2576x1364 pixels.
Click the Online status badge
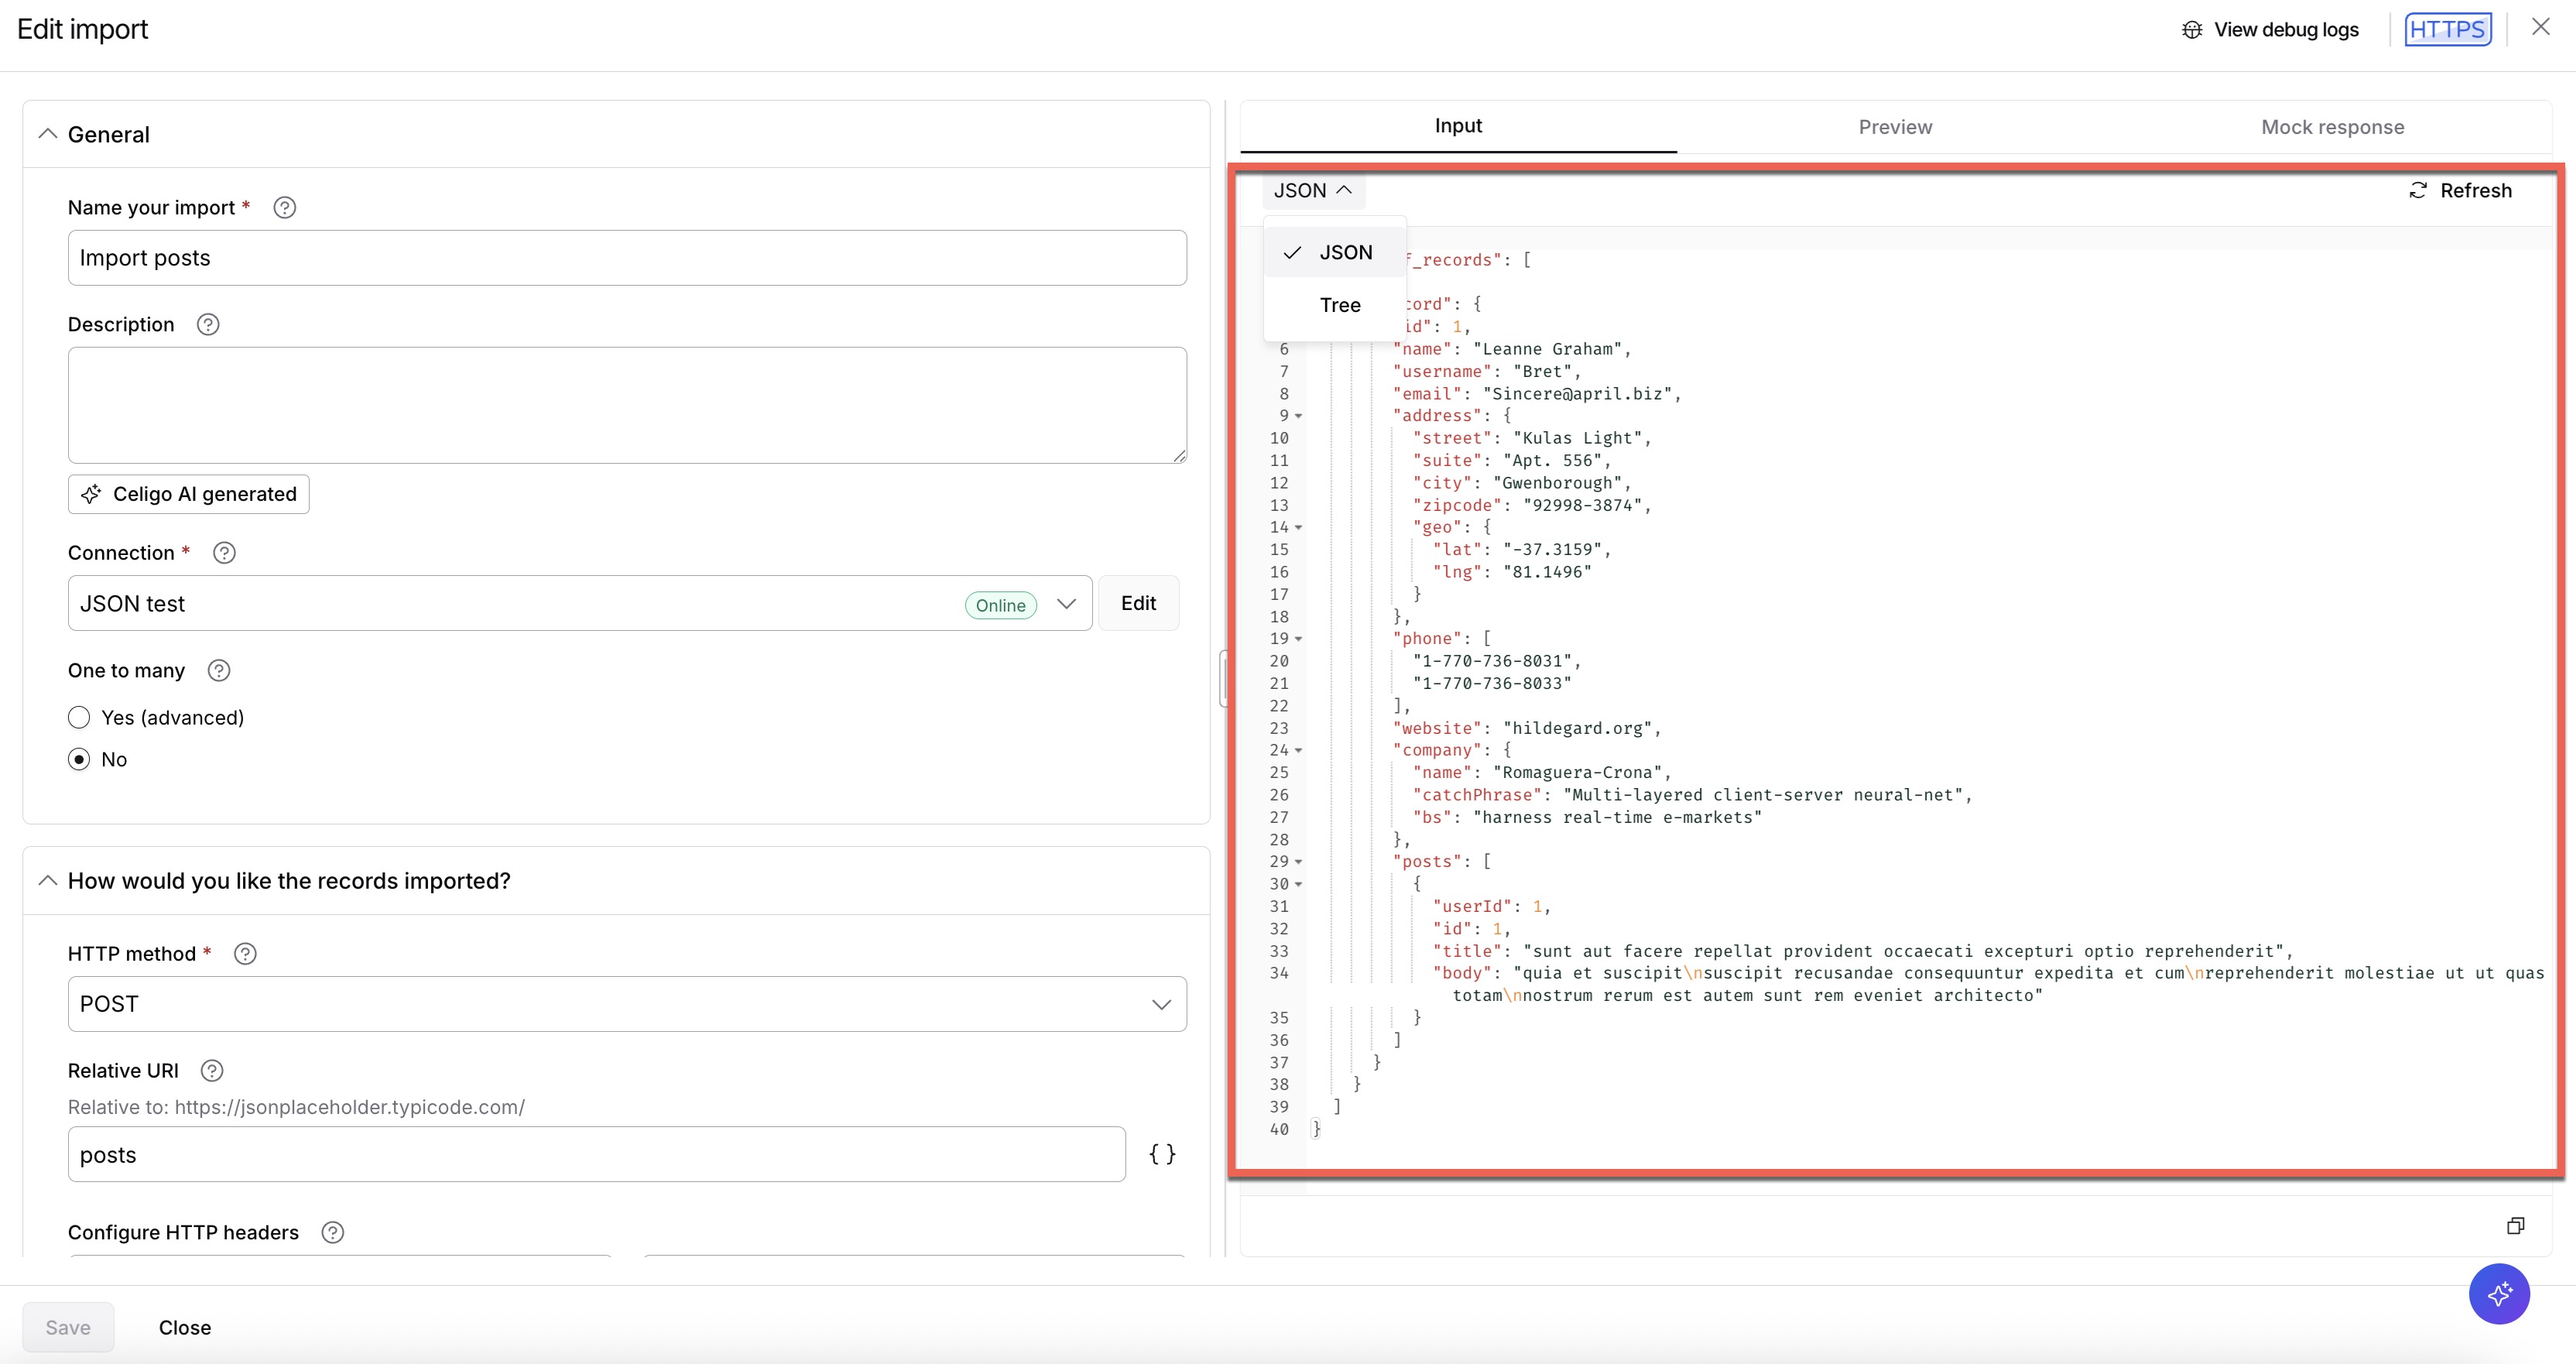1000,605
